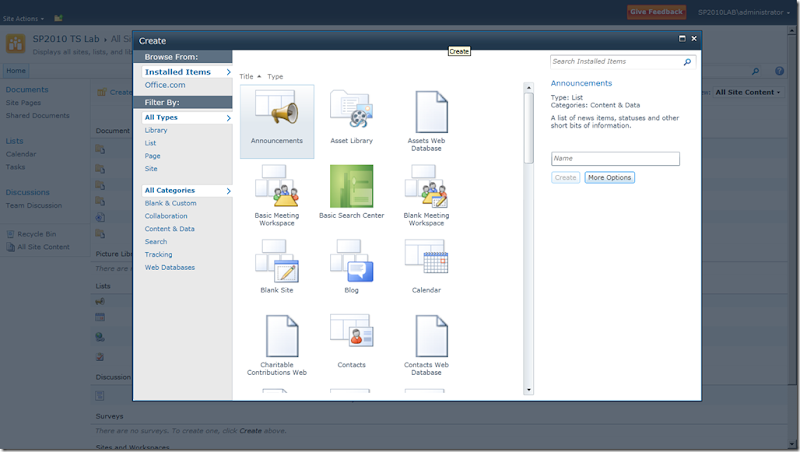Click the Create button in details pane
Viewport: 800px width, 452px height.
565,178
